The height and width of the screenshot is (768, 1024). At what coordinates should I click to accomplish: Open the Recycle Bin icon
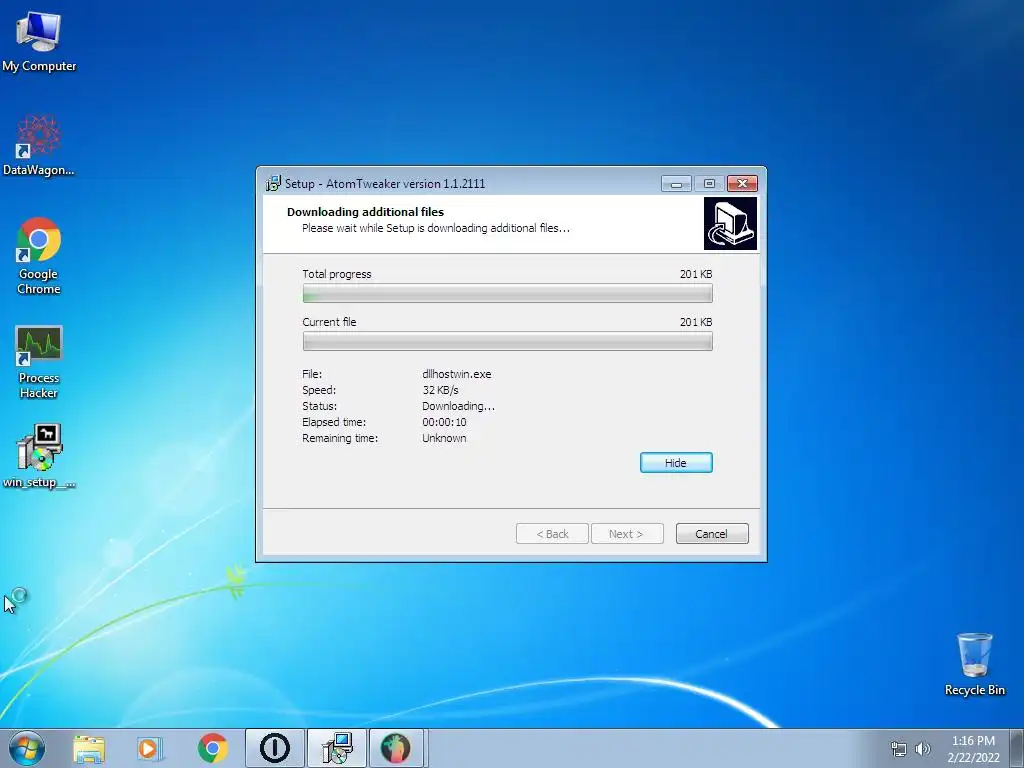click(x=974, y=664)
